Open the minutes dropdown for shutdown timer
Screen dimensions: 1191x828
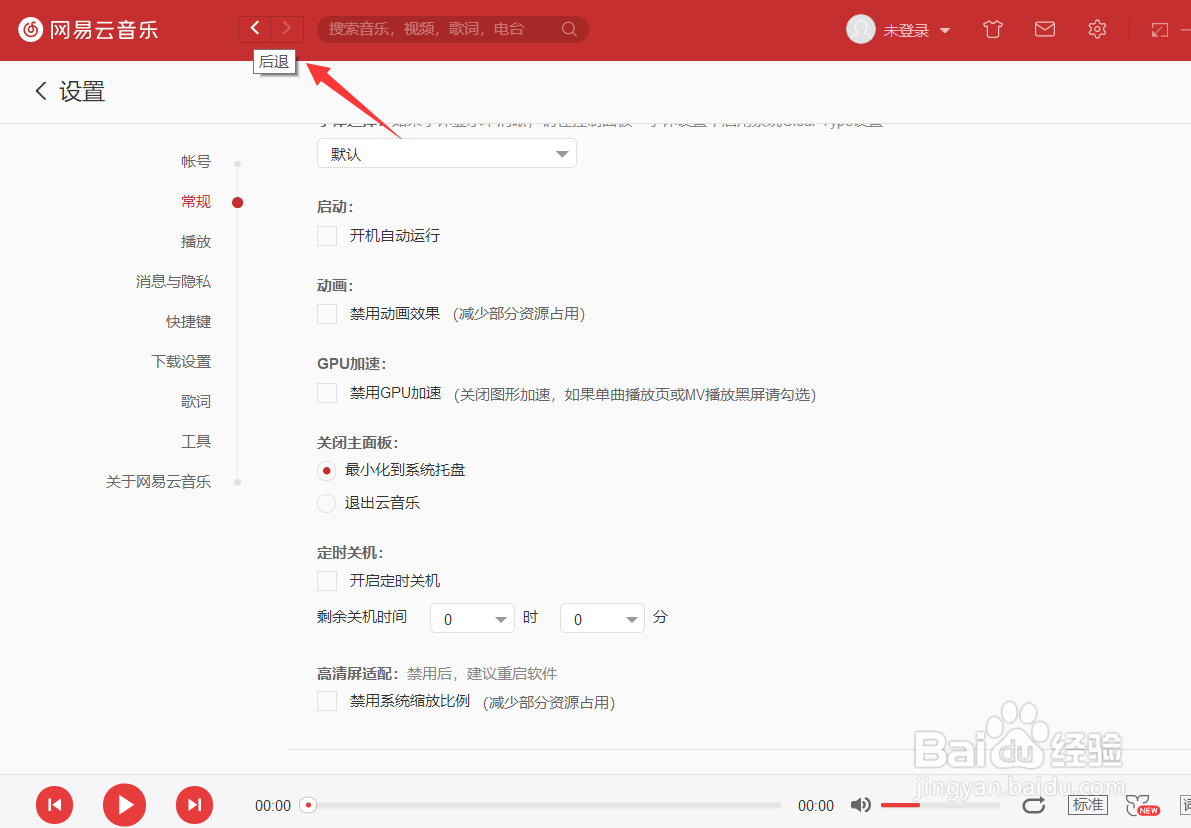602,618
